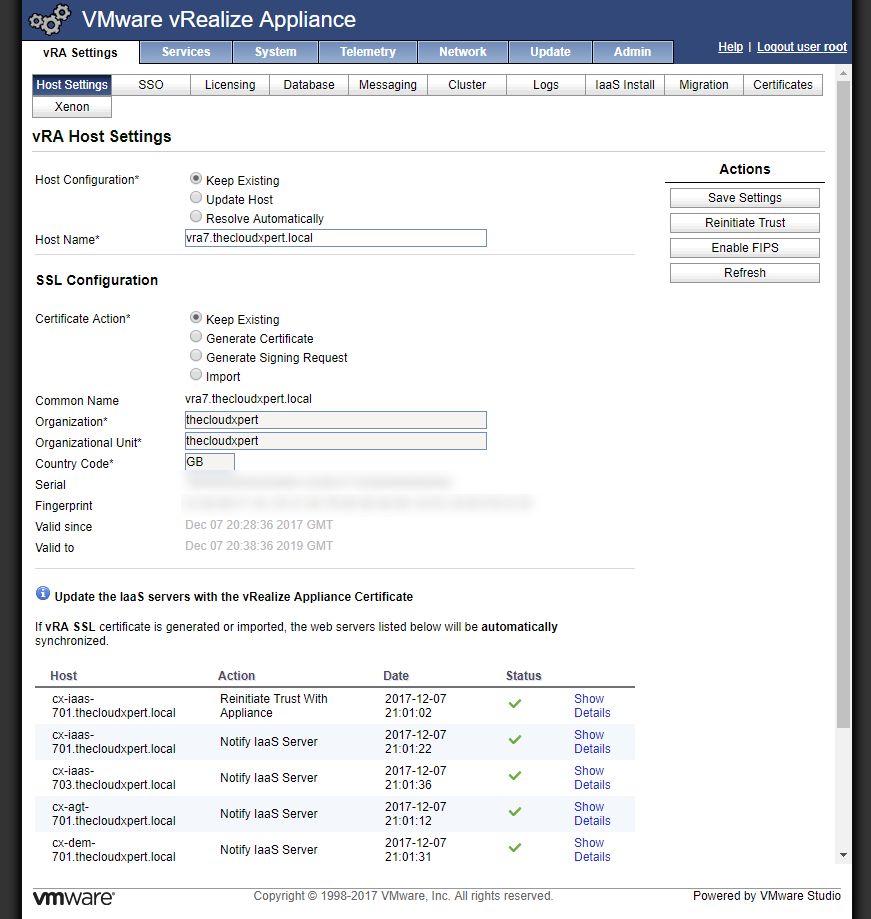Select Resolve Automatically radio button

(196, 217)
